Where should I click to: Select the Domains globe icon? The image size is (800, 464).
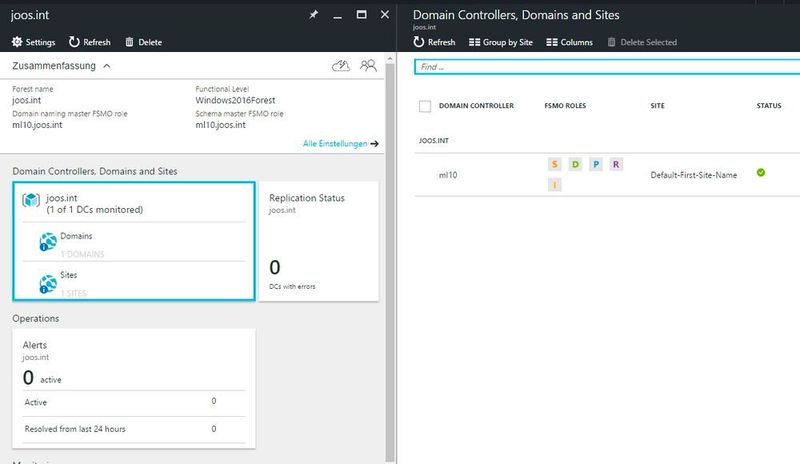pos(48,241)
